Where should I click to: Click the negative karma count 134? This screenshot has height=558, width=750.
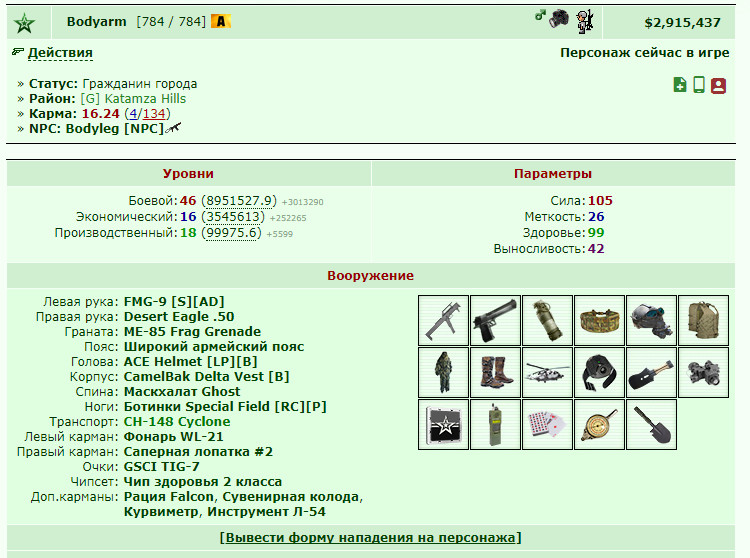click(154, 114)
